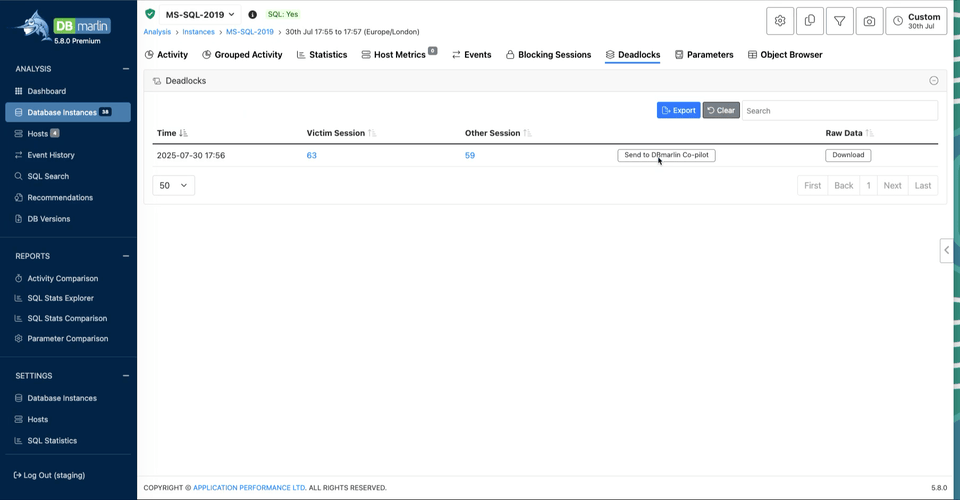Collapse the SETTINGS sidebar section
960x500 pixels.
pos(126,376)
